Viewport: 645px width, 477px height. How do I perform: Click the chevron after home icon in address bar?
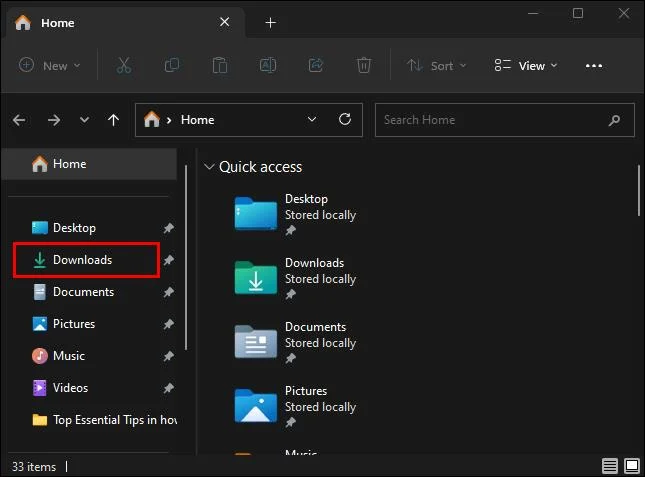coord(169,120)
